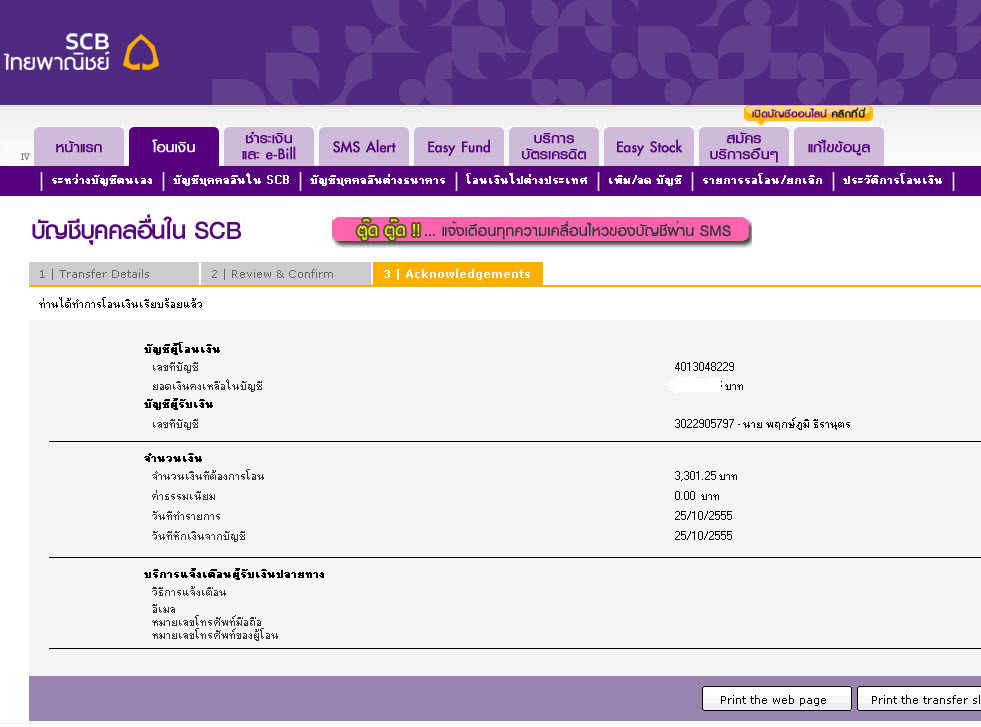Screen dimensions: 981x727
Task: Select โอนเงินไปต่างประเทศ from the submenu
Action: coord(527,181)
